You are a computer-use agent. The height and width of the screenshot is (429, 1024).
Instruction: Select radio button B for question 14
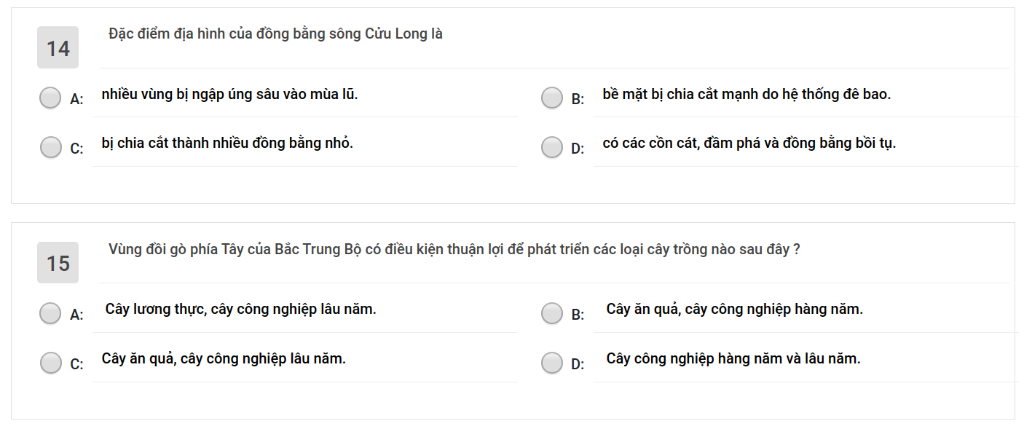(x=552, y=98)
